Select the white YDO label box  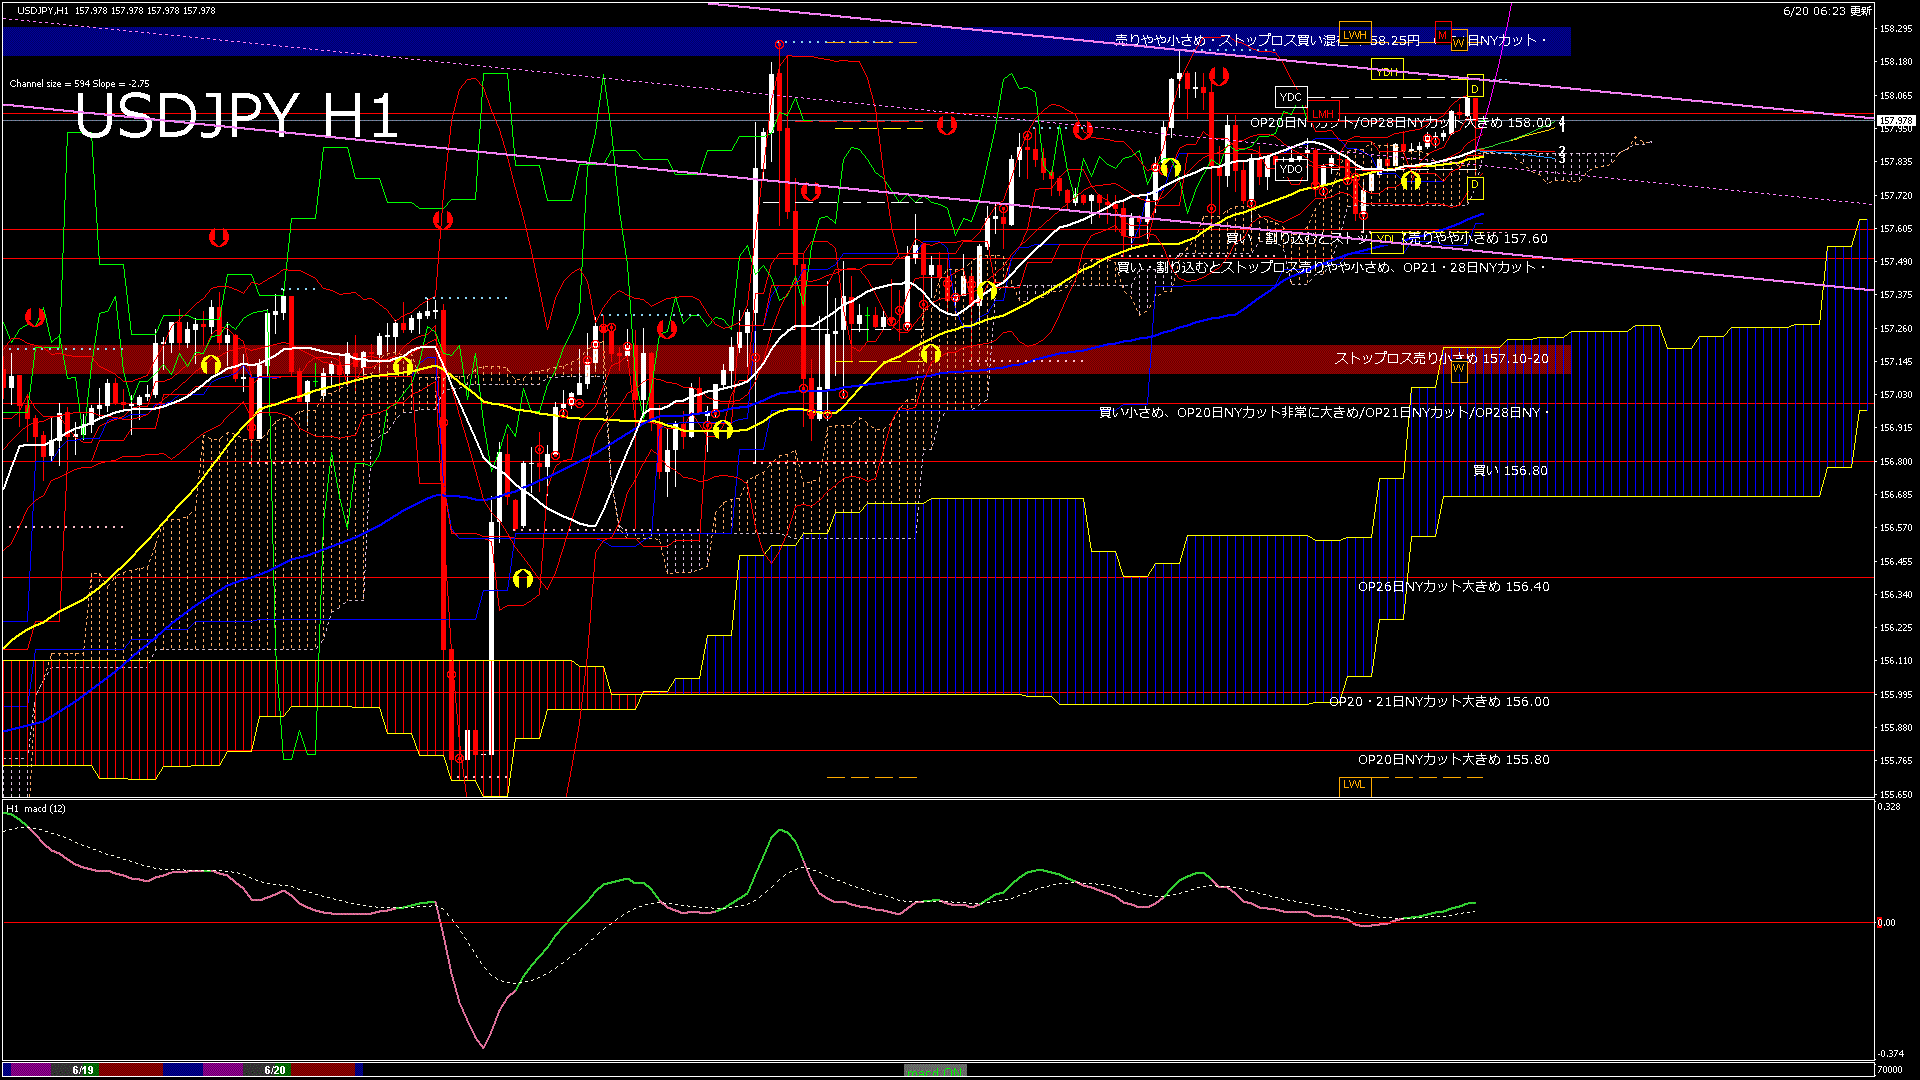1290,169
